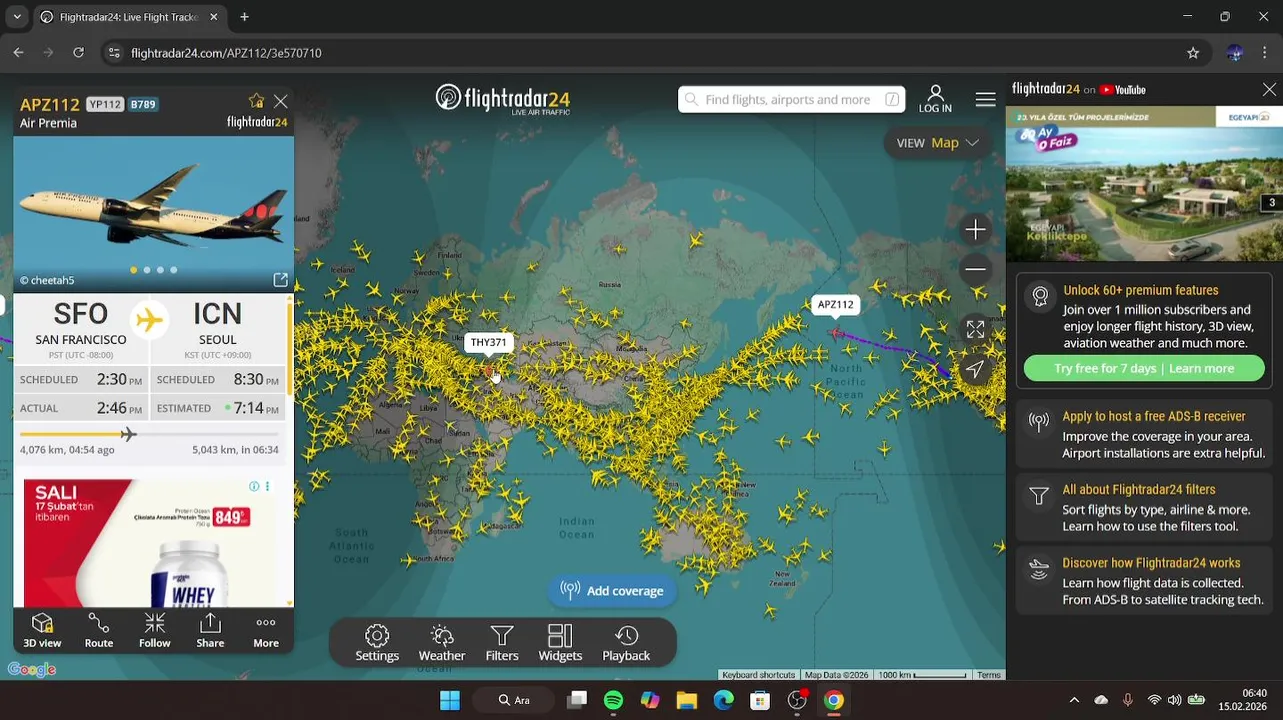Click the browser address bar

(x=640, y=53)
